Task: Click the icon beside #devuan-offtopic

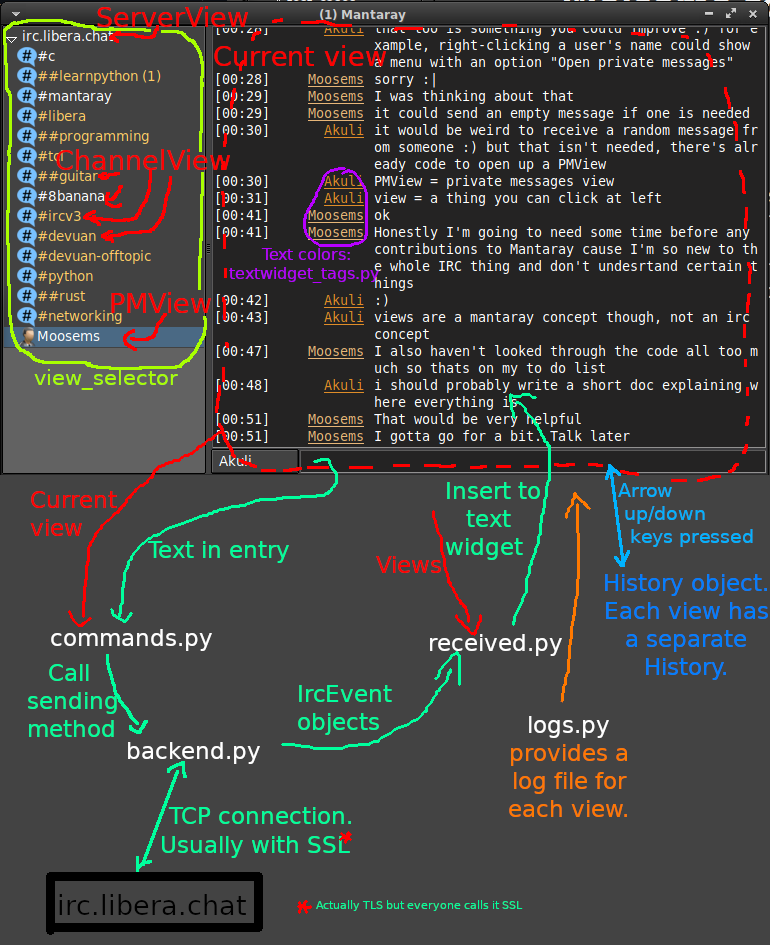Action: tap(27, 256)
